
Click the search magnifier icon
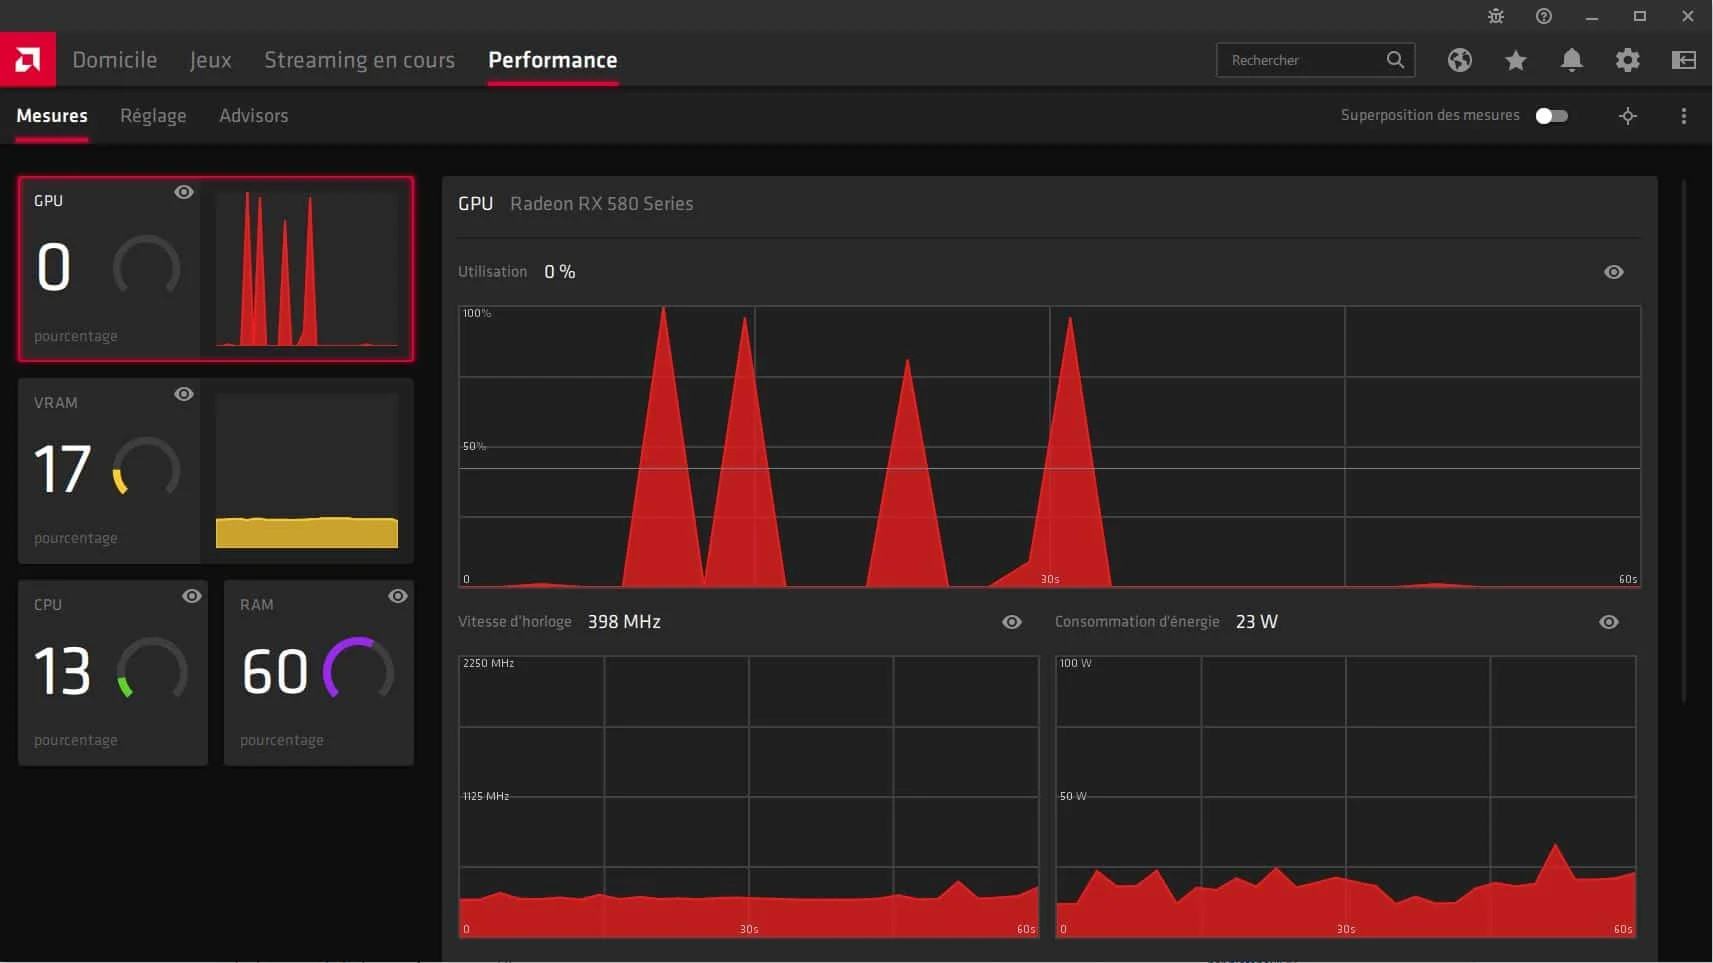pyautogui.click(x=1395, y=60)
